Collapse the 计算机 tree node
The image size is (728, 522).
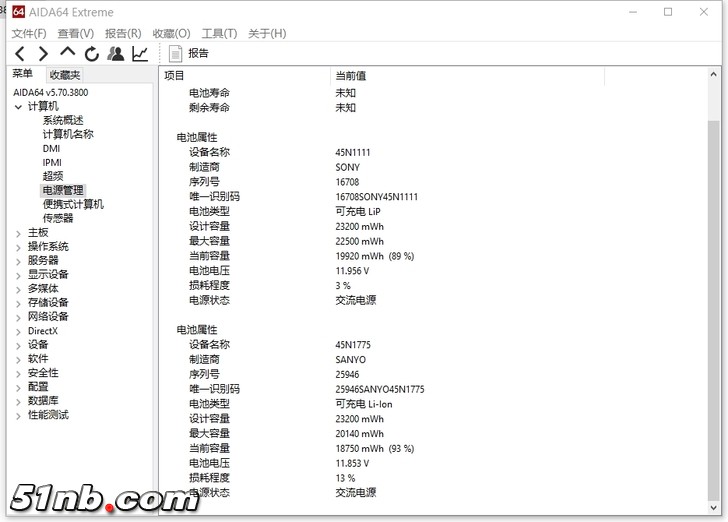click(18, 107)
